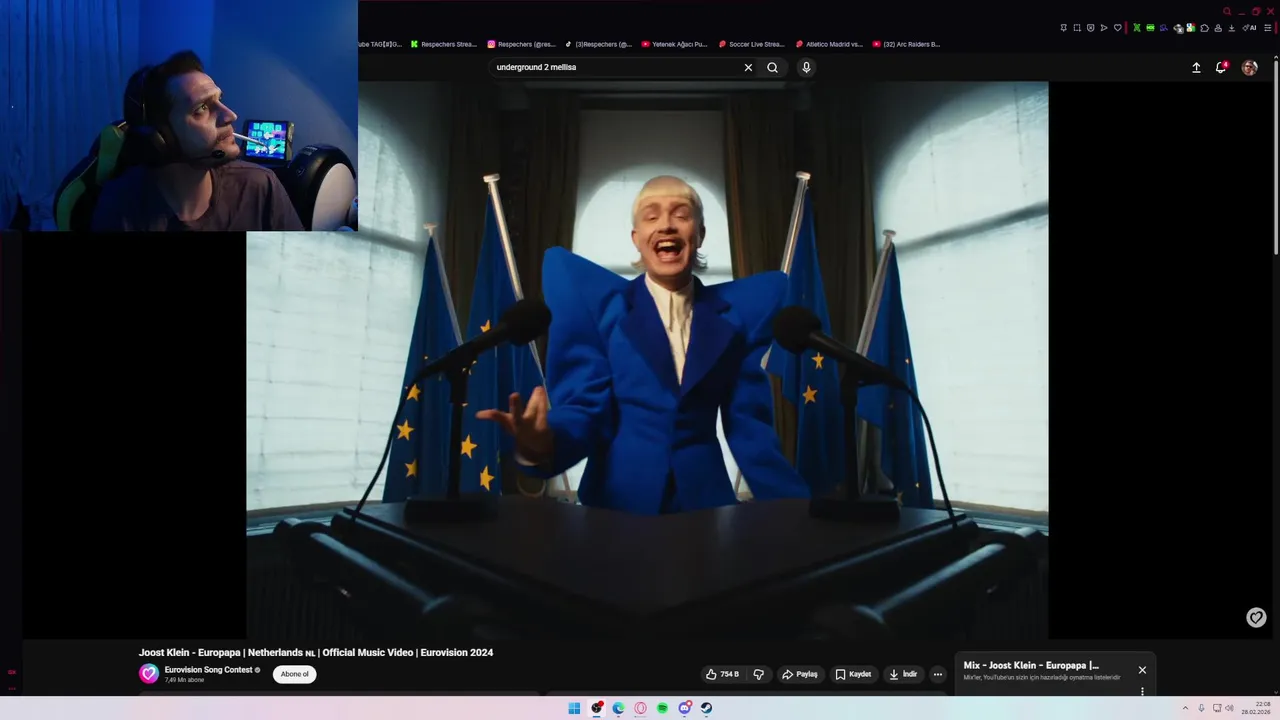Click browser pin icon in toolbar
This screenshot has width=1280, height=720.
[1063, 28]
